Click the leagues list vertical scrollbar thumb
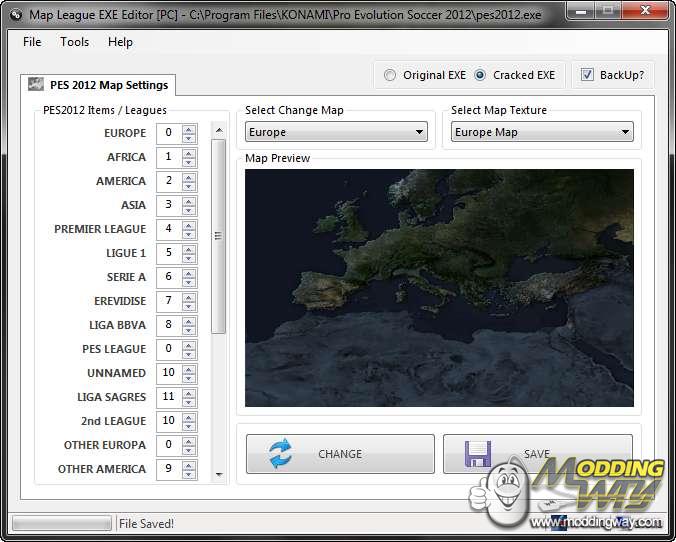The image size is (676, 542). click(x=218, y=236)
